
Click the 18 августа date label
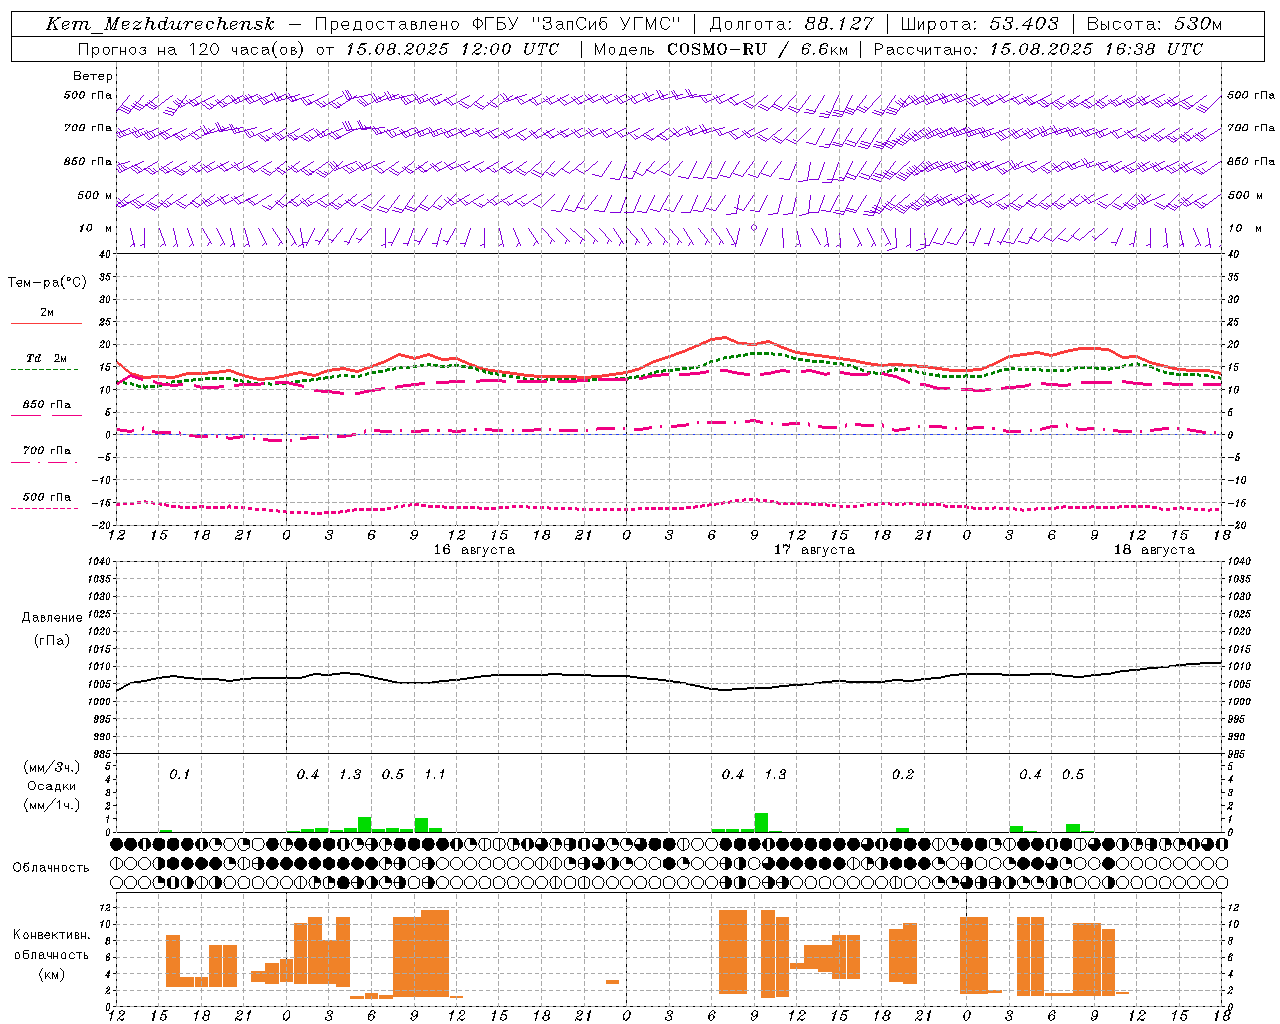1154,550
